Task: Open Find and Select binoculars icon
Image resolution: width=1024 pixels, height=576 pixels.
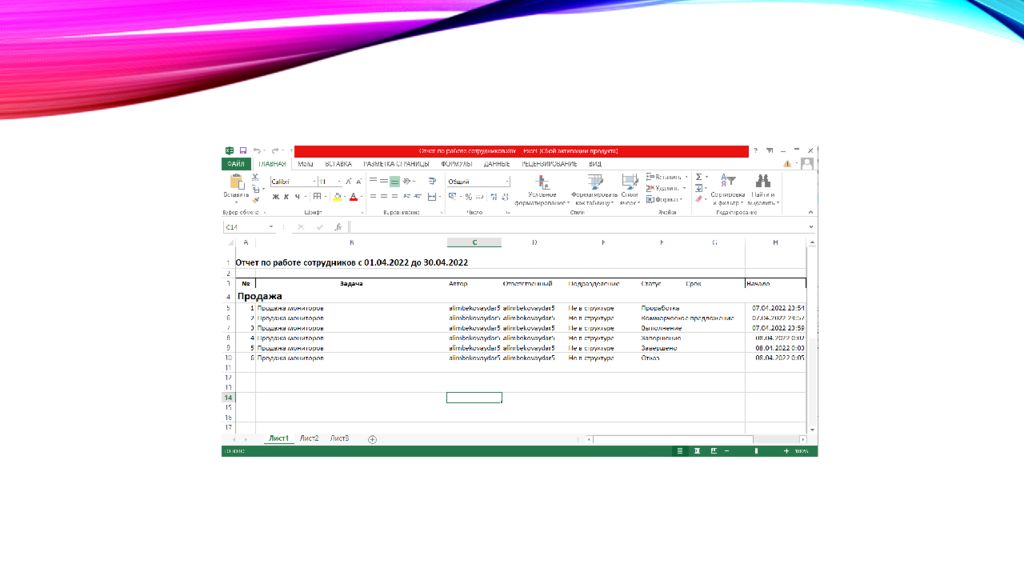Action: (763, 182)
